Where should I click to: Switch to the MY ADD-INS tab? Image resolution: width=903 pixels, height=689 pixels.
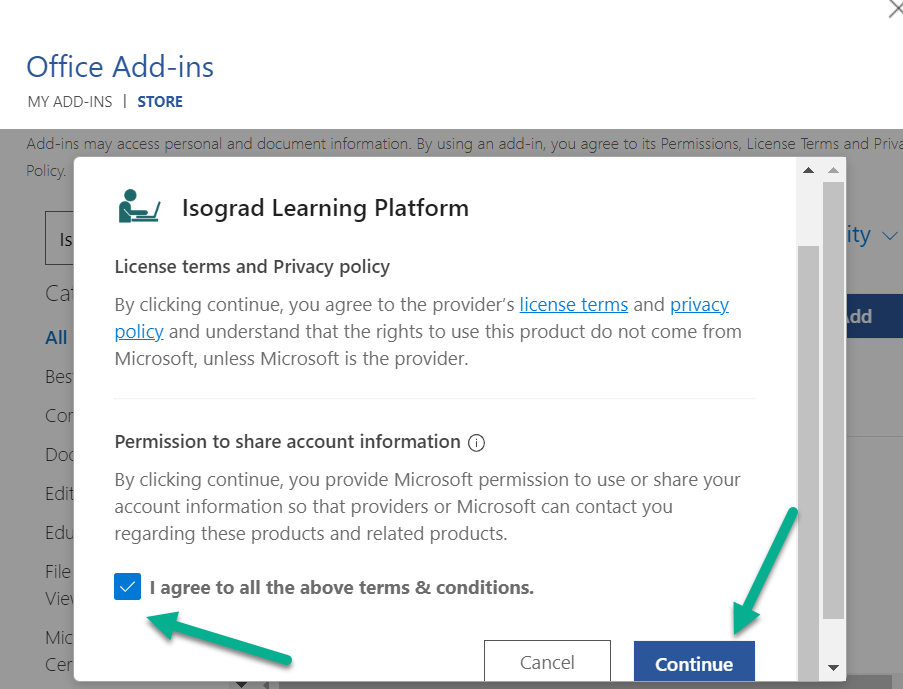click(70, 102)
